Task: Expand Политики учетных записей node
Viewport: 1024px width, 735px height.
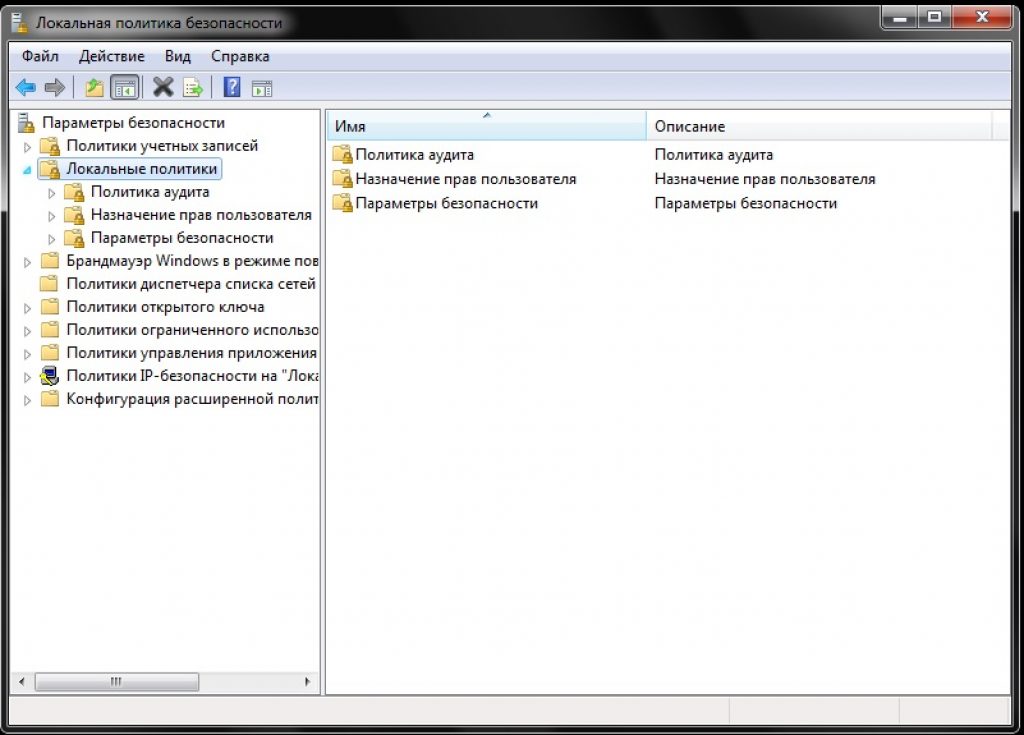Action: pos(27,147)
